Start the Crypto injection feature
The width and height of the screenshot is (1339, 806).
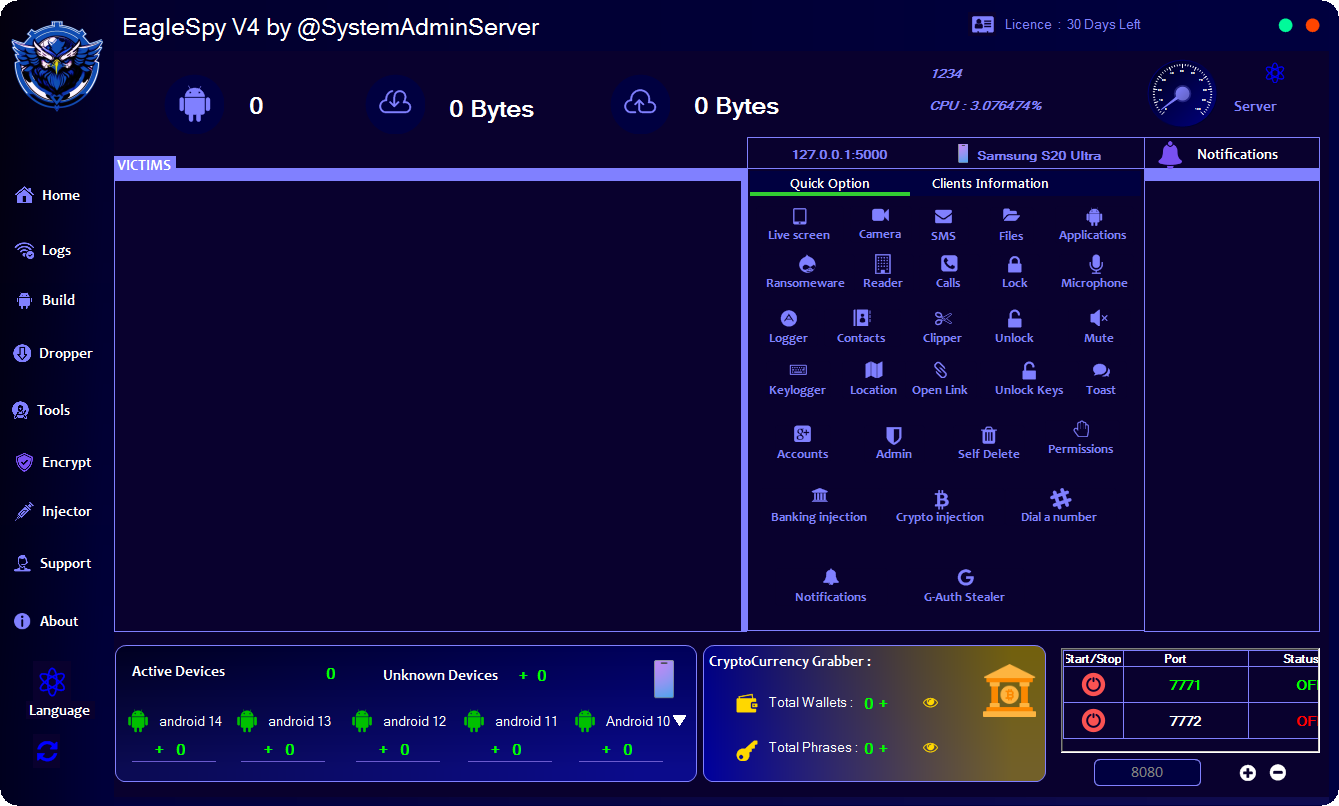(940, 505)
